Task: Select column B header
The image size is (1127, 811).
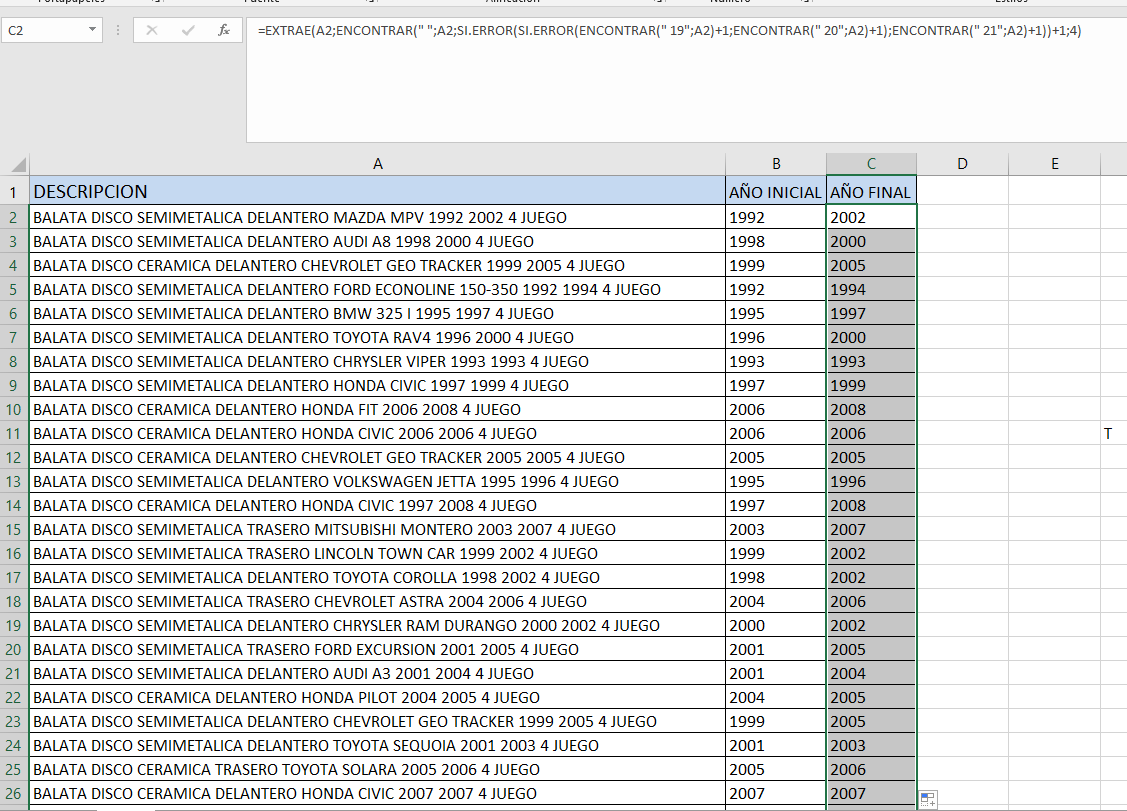Action: (776, 164)
